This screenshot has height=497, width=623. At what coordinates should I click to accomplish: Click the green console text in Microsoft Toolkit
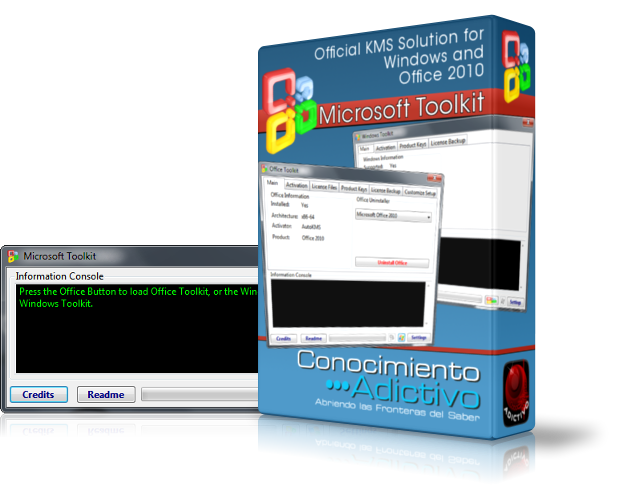coord(138,297)
